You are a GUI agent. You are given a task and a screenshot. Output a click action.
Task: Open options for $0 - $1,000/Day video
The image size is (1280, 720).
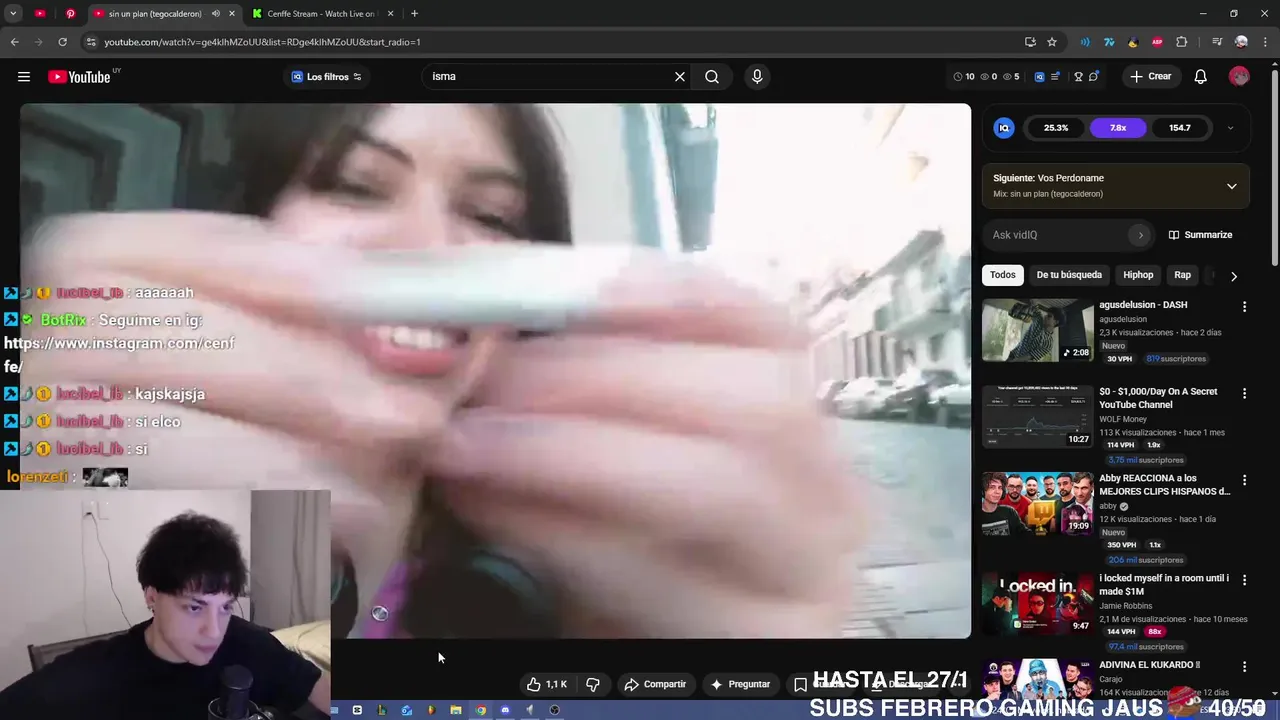tap(1244, 394)
